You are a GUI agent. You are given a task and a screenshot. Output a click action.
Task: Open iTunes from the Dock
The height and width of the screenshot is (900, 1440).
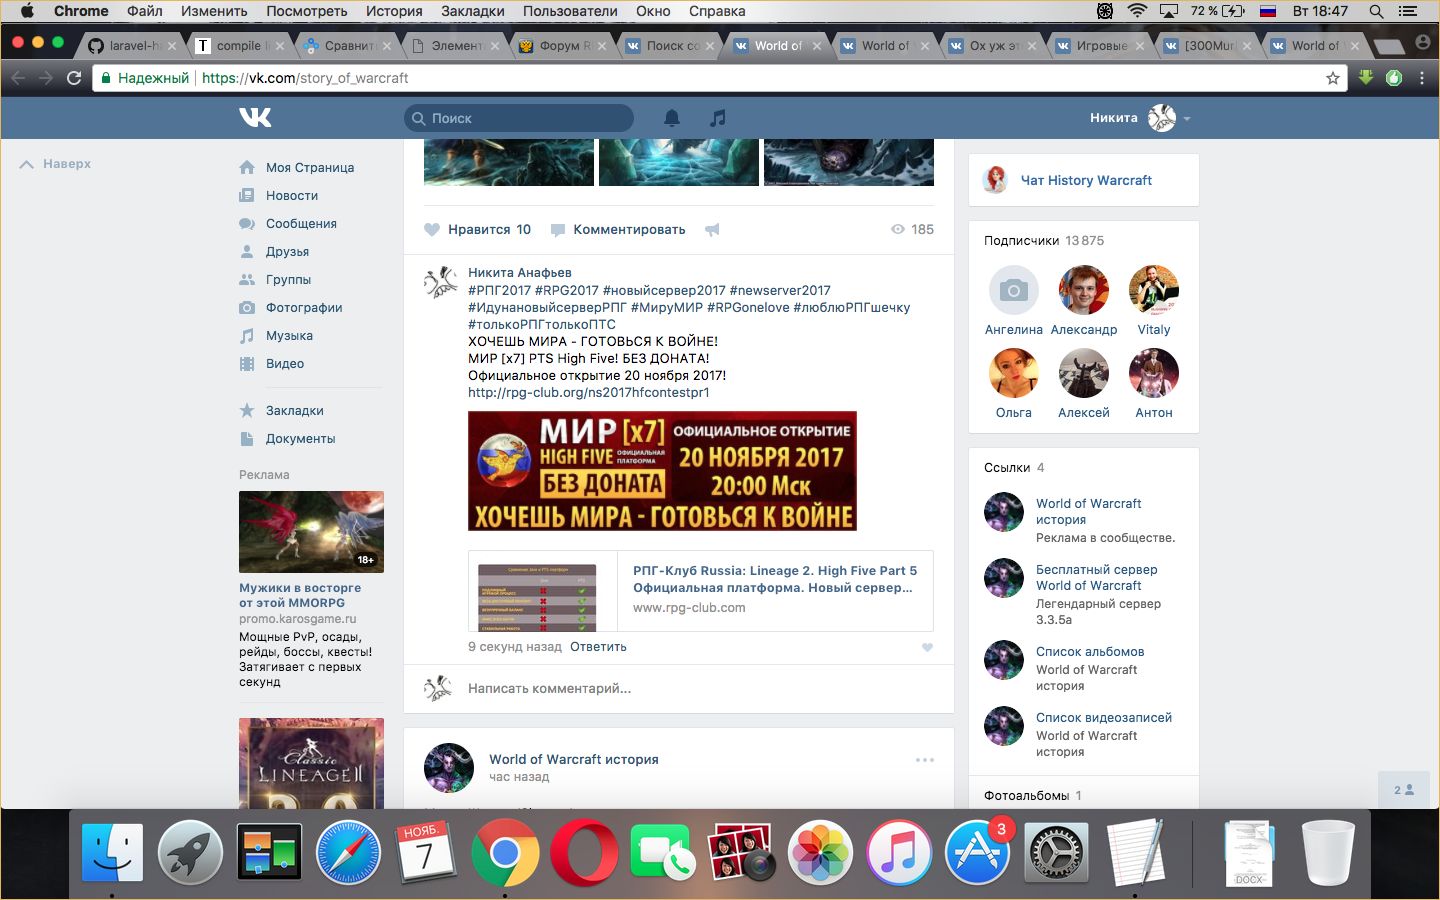point(899,853)
